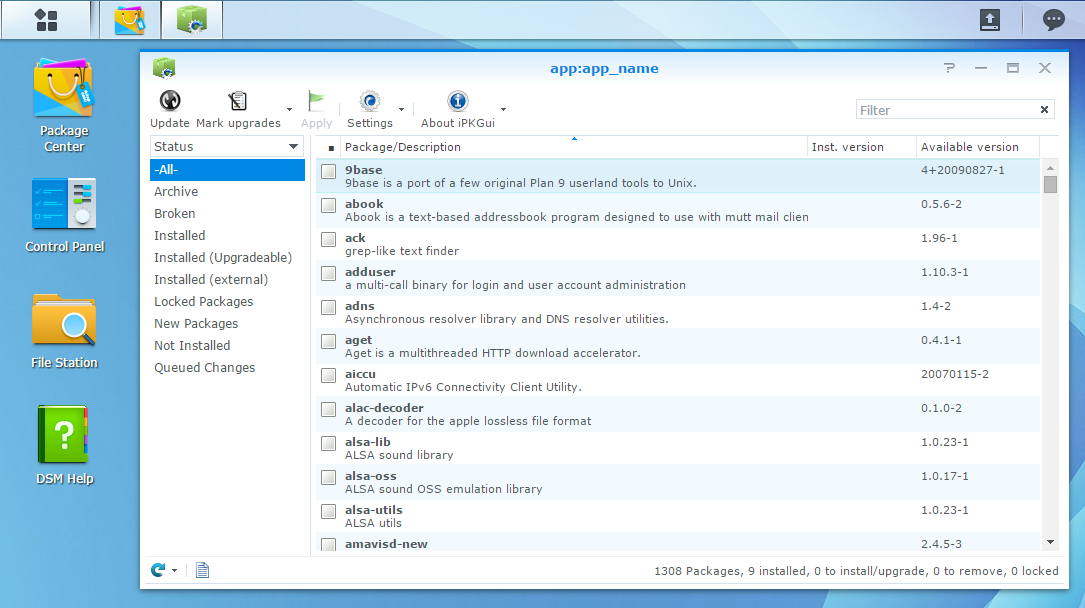Sort by Inst. version column header
Image resolution: width=1085 pixels, height=608 pixels.
pos(861,147)
